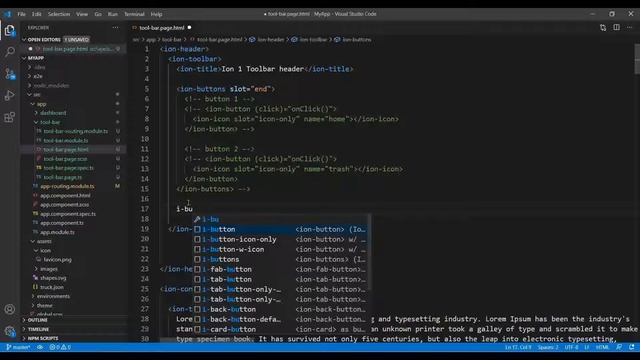Select the i-tab-button suggestion

[281, 279]
